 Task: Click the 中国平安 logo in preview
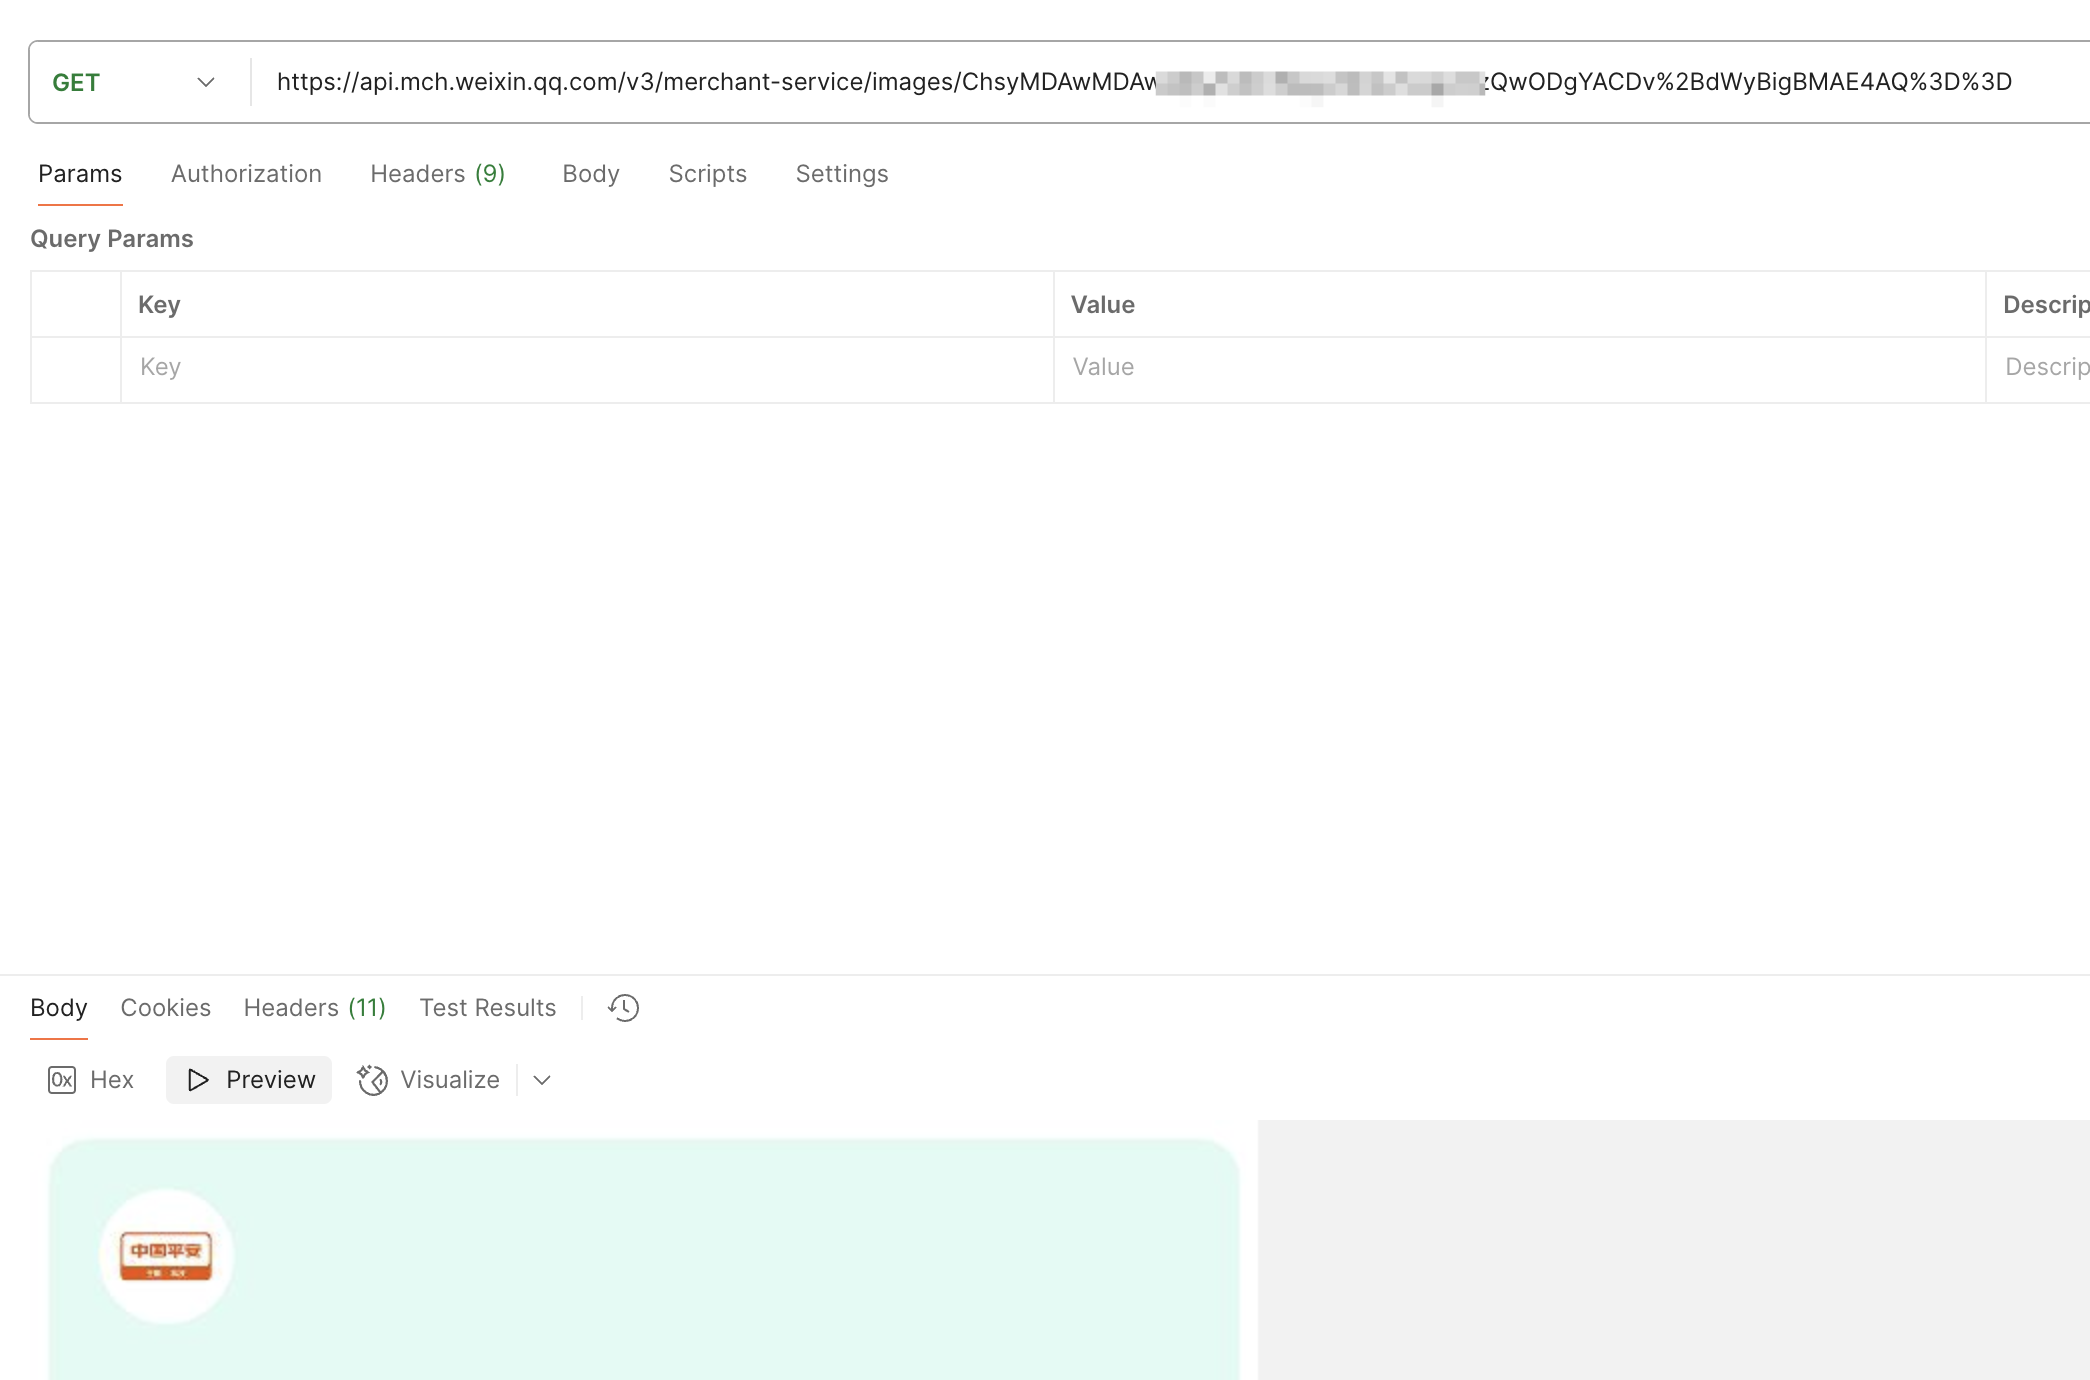pos(166,1256)
